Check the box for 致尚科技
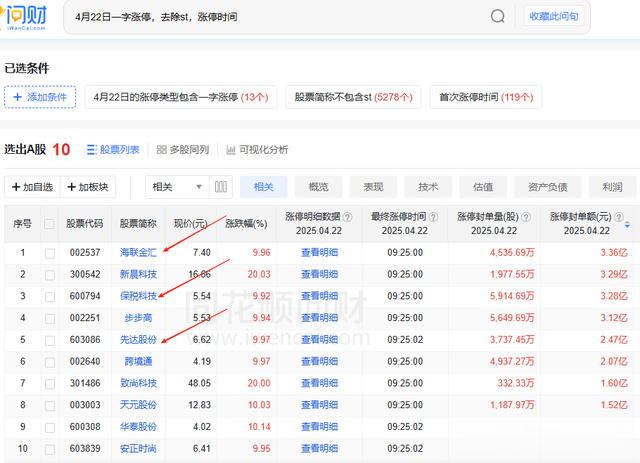 coord(50,384)
